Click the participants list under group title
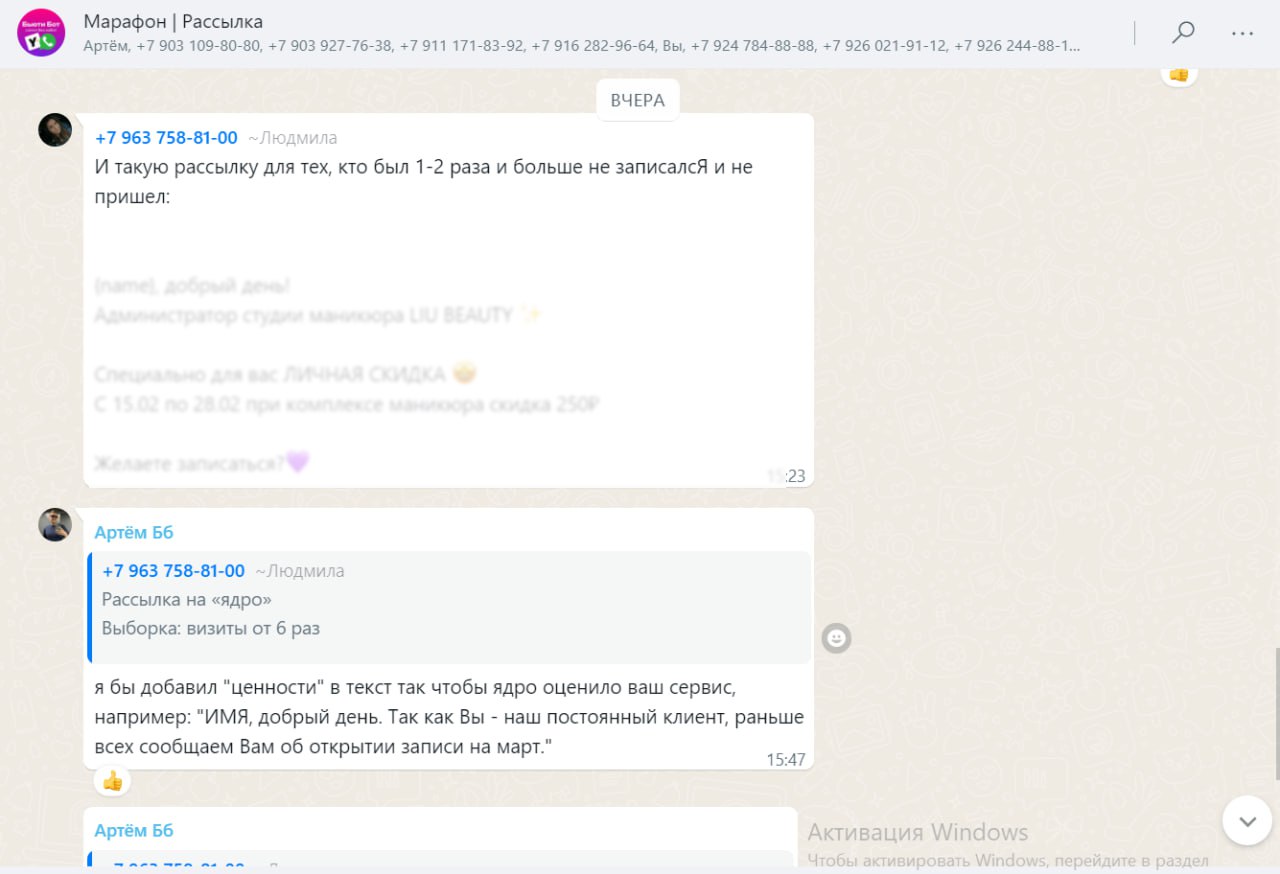This screenshot has width=1280, height=874. (x=582, y=46)
